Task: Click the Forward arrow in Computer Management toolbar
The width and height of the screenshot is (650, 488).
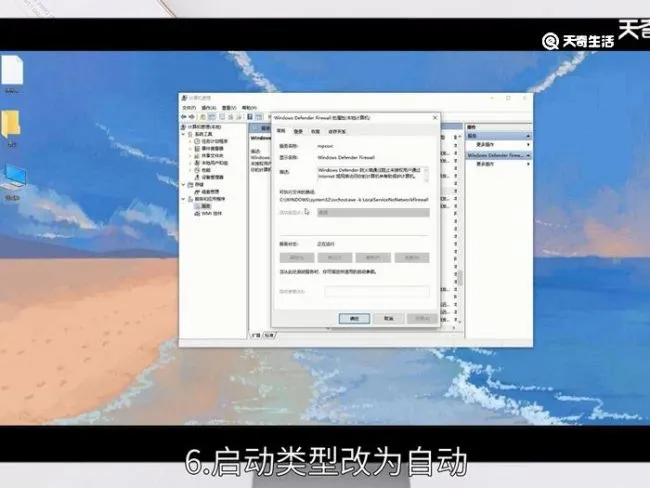Action: point(192,117)
